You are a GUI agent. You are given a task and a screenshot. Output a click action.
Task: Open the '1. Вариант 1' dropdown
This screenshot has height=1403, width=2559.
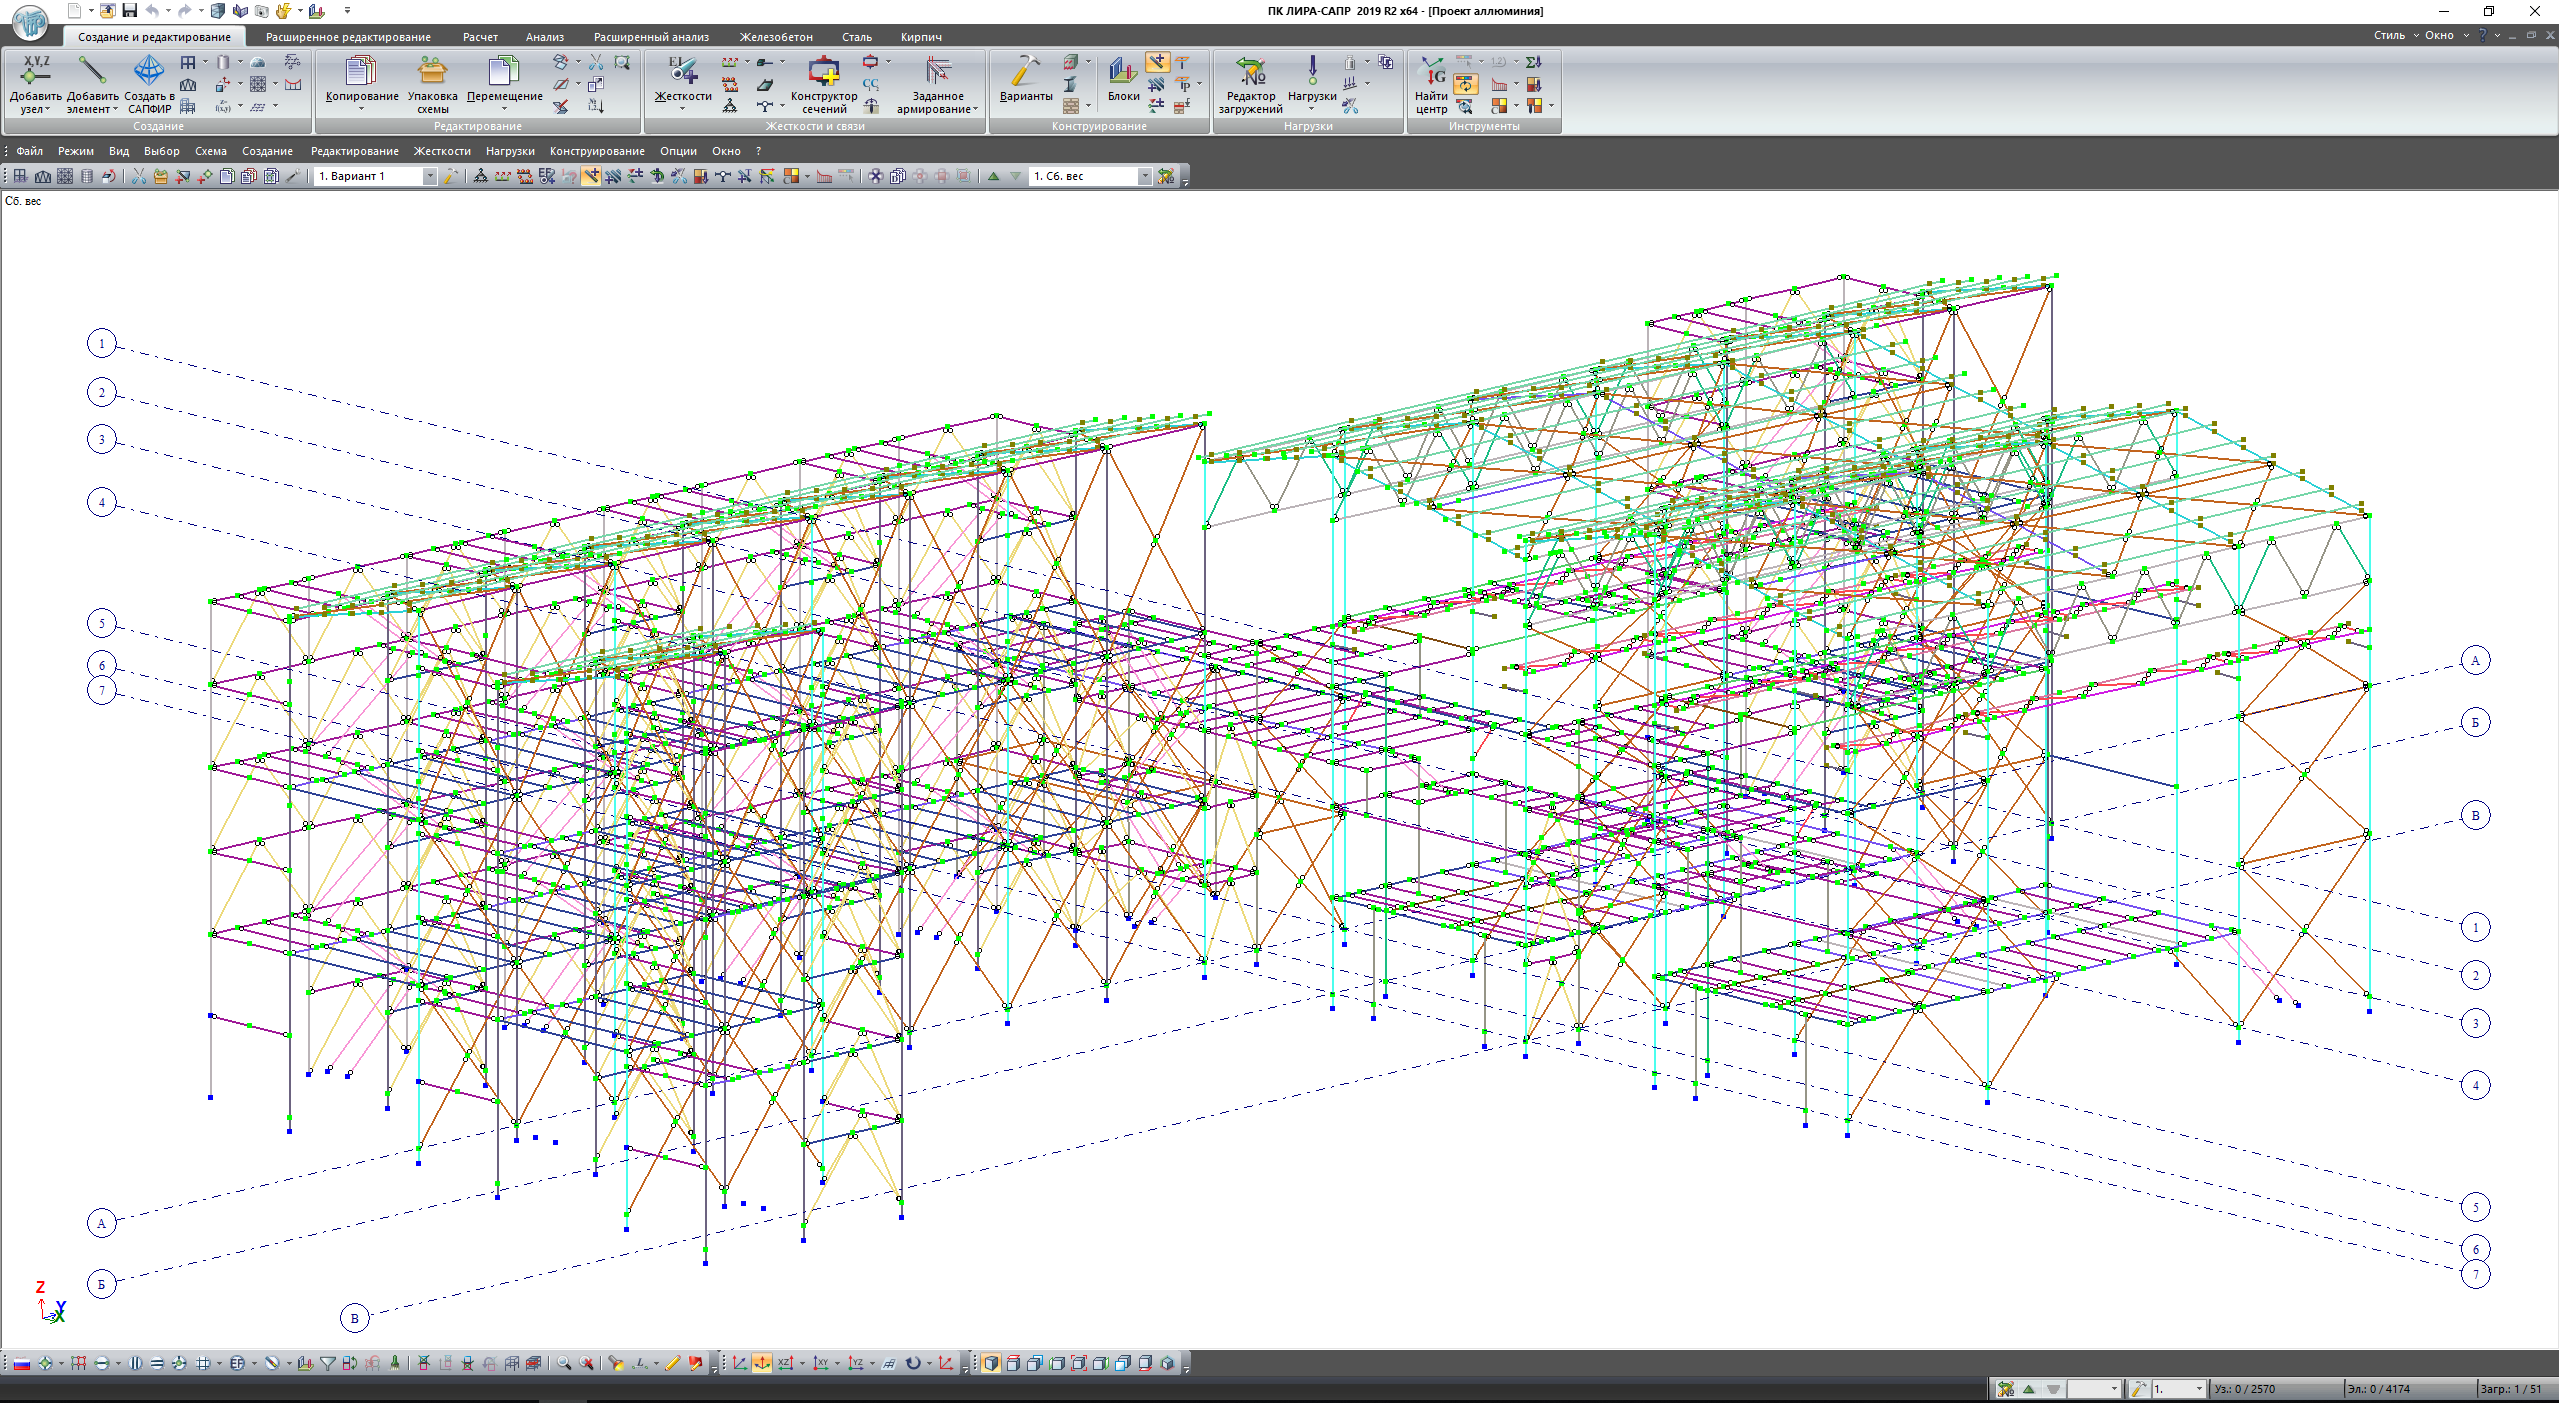[430, 176]
